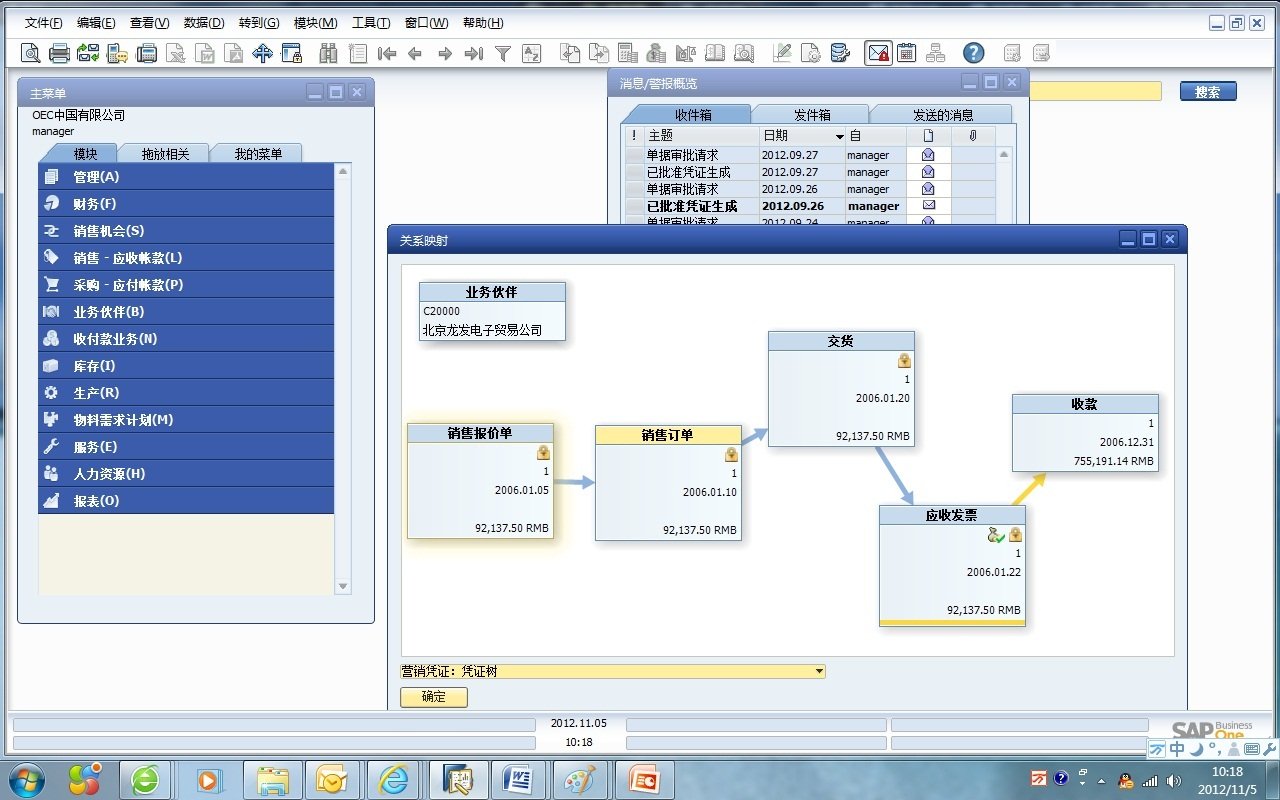Viewport: 1280px width, 800px height.
Task: Open the 模块(M) menu
Action: point(315,22)
